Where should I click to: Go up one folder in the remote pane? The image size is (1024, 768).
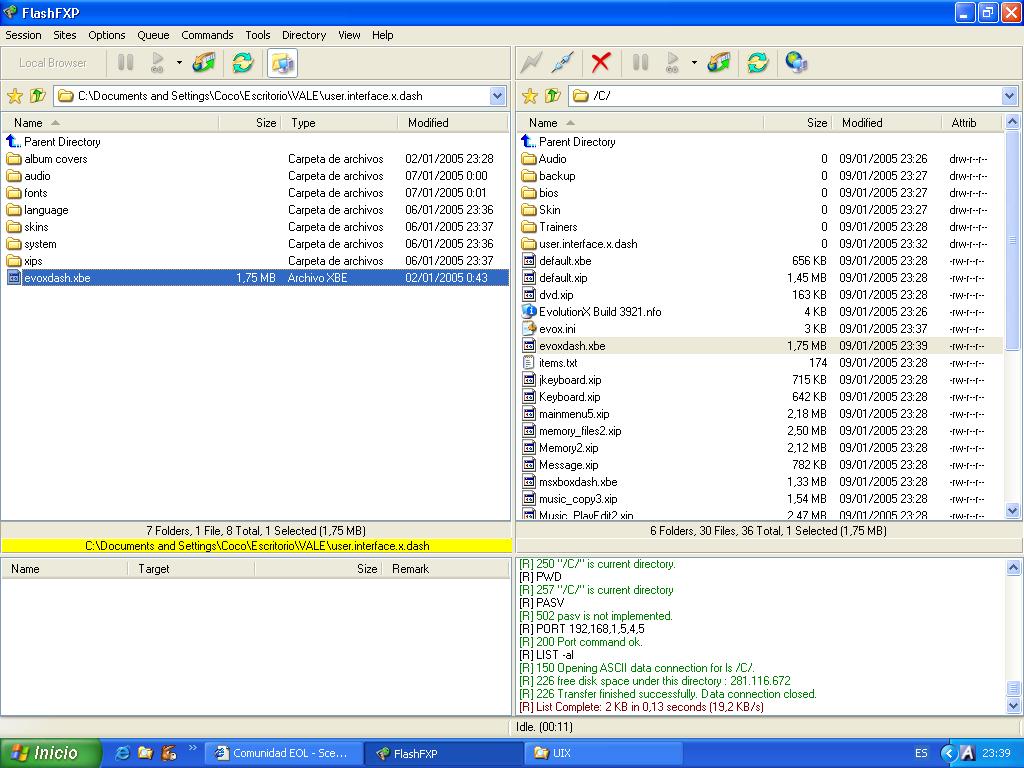(553, 96)
